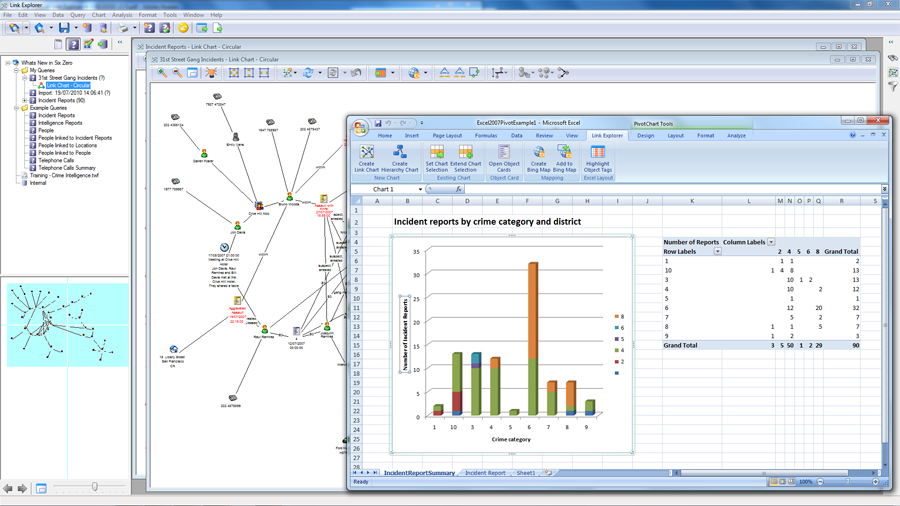Collapse the My Queries tree folder

[x=17, y=70]
